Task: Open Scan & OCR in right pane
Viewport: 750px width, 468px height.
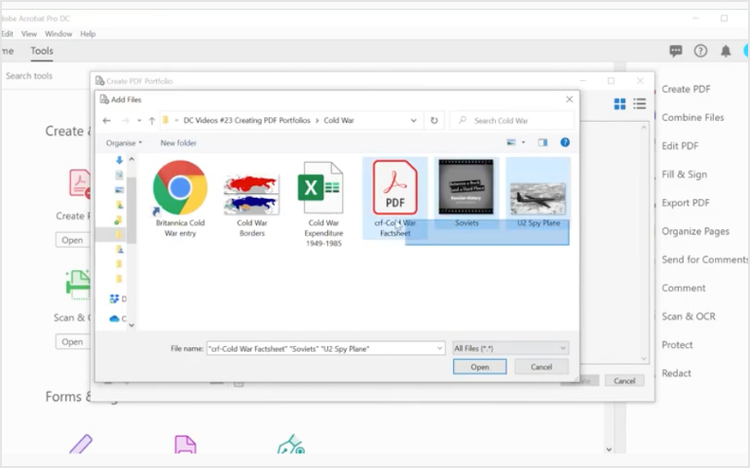Action: tap(689, 316)
